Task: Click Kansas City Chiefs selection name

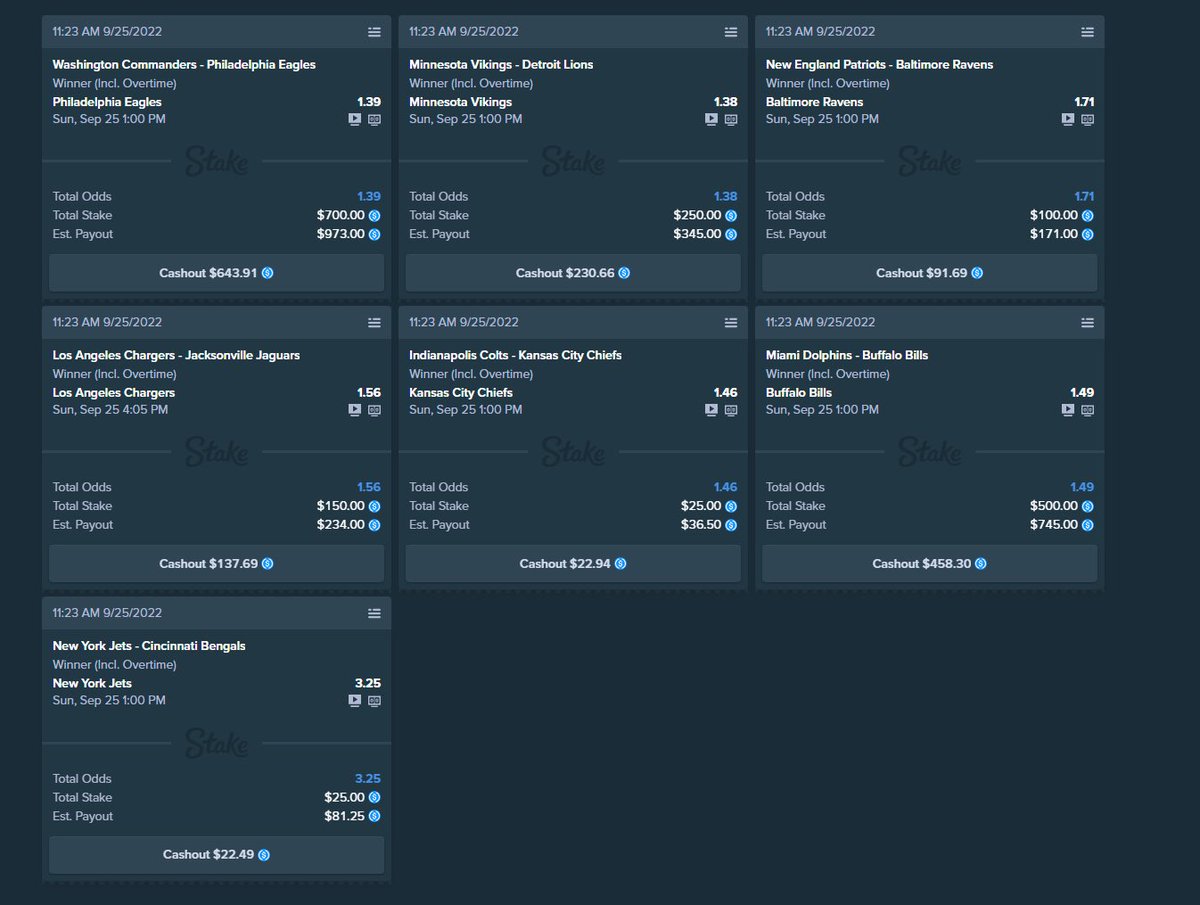Action: 461,393
